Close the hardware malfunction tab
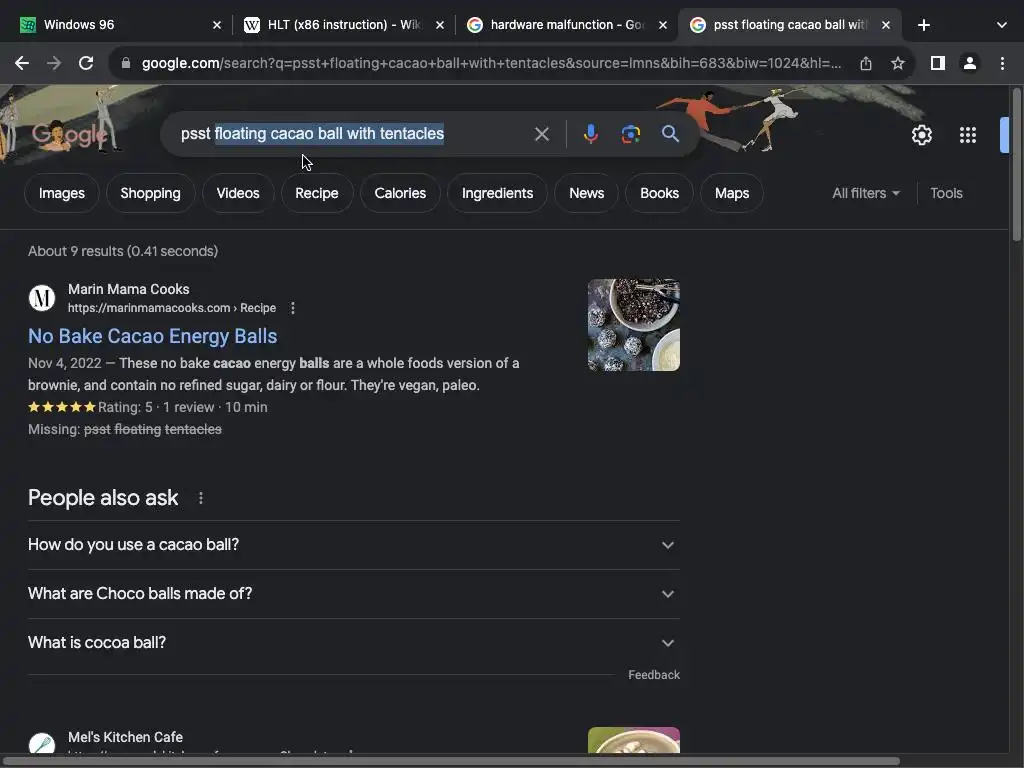 pos(663,25)
